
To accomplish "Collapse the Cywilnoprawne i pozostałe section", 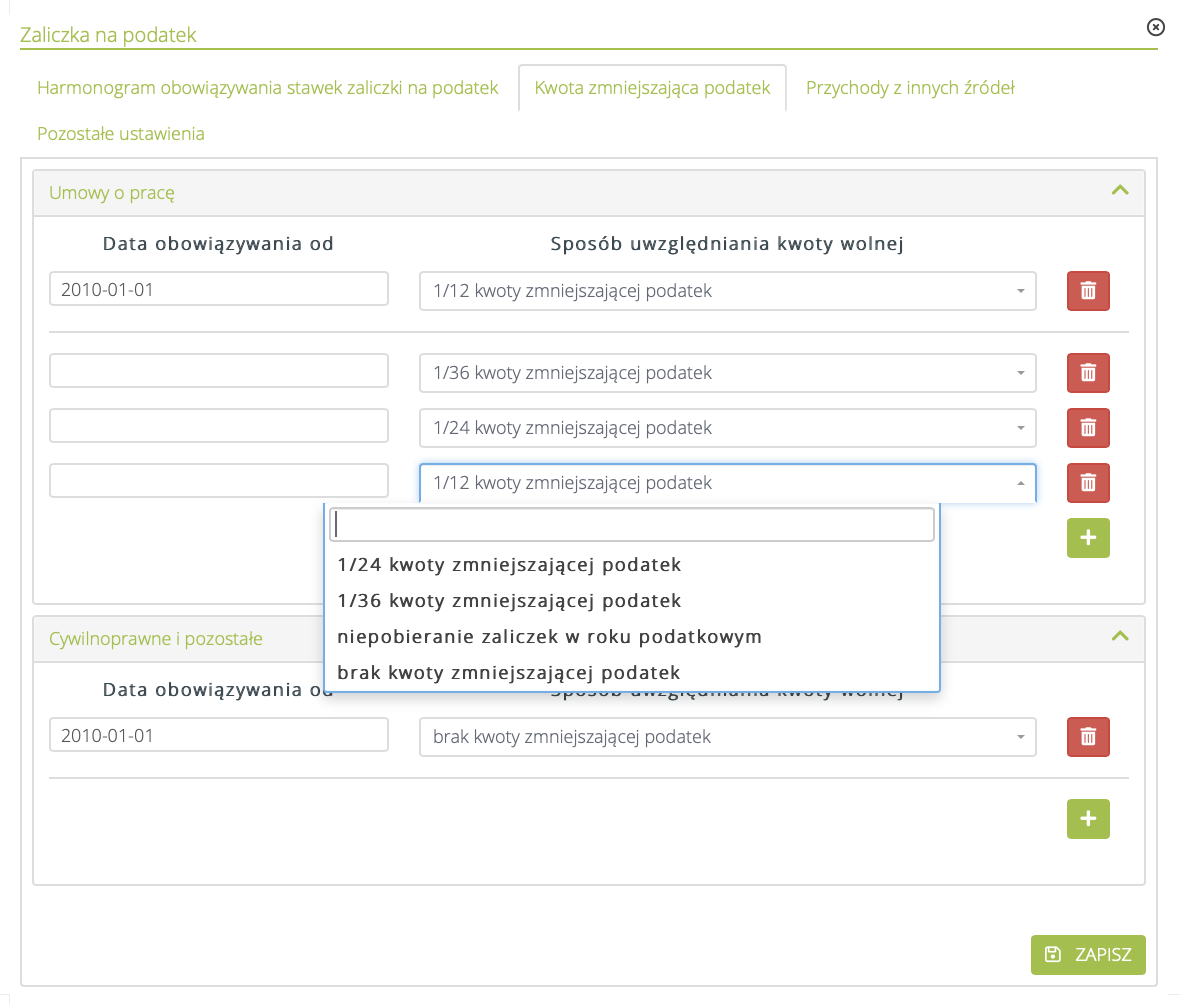I will tap(1120, 636).
